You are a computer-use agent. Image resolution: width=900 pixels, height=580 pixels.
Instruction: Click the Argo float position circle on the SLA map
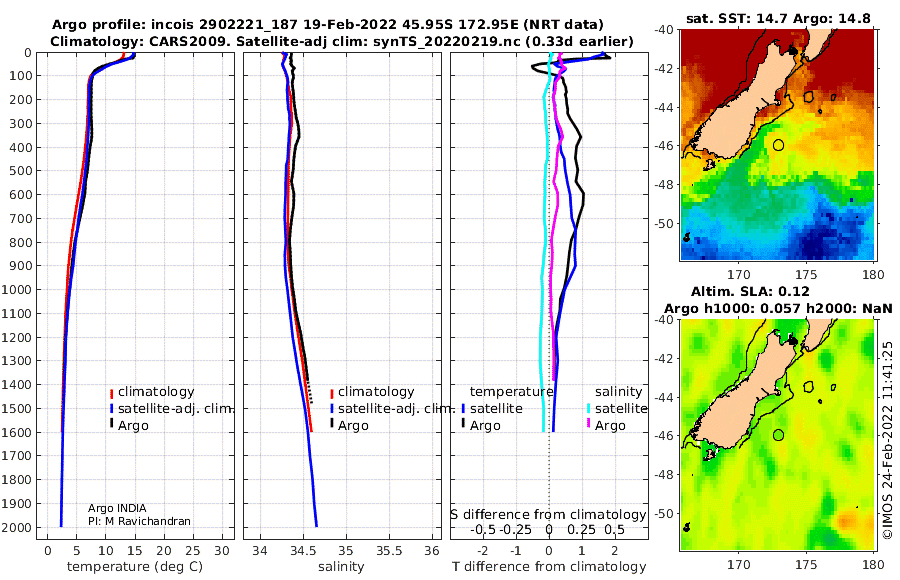coord(778,435)
